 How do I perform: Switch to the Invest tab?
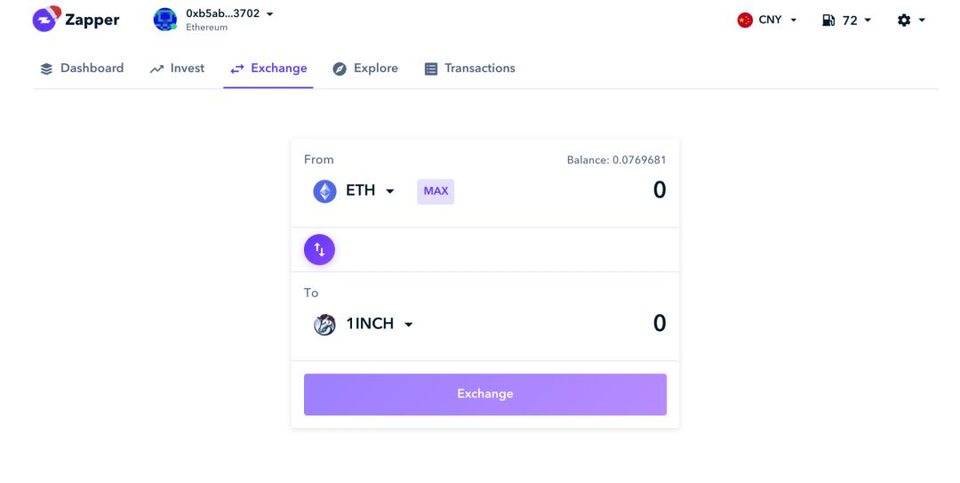click(x=177, y=68)
